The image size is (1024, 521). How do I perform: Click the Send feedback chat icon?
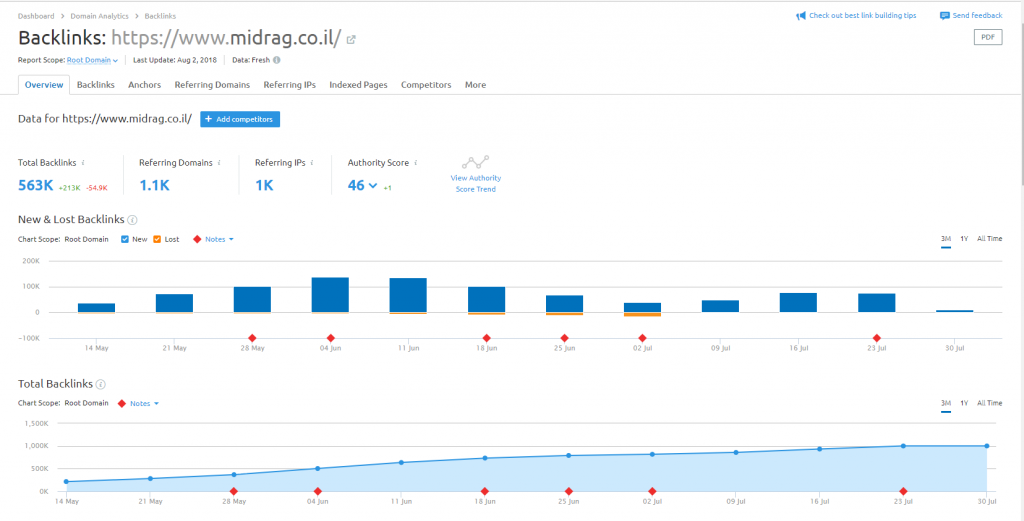click(x=944, y=16)
